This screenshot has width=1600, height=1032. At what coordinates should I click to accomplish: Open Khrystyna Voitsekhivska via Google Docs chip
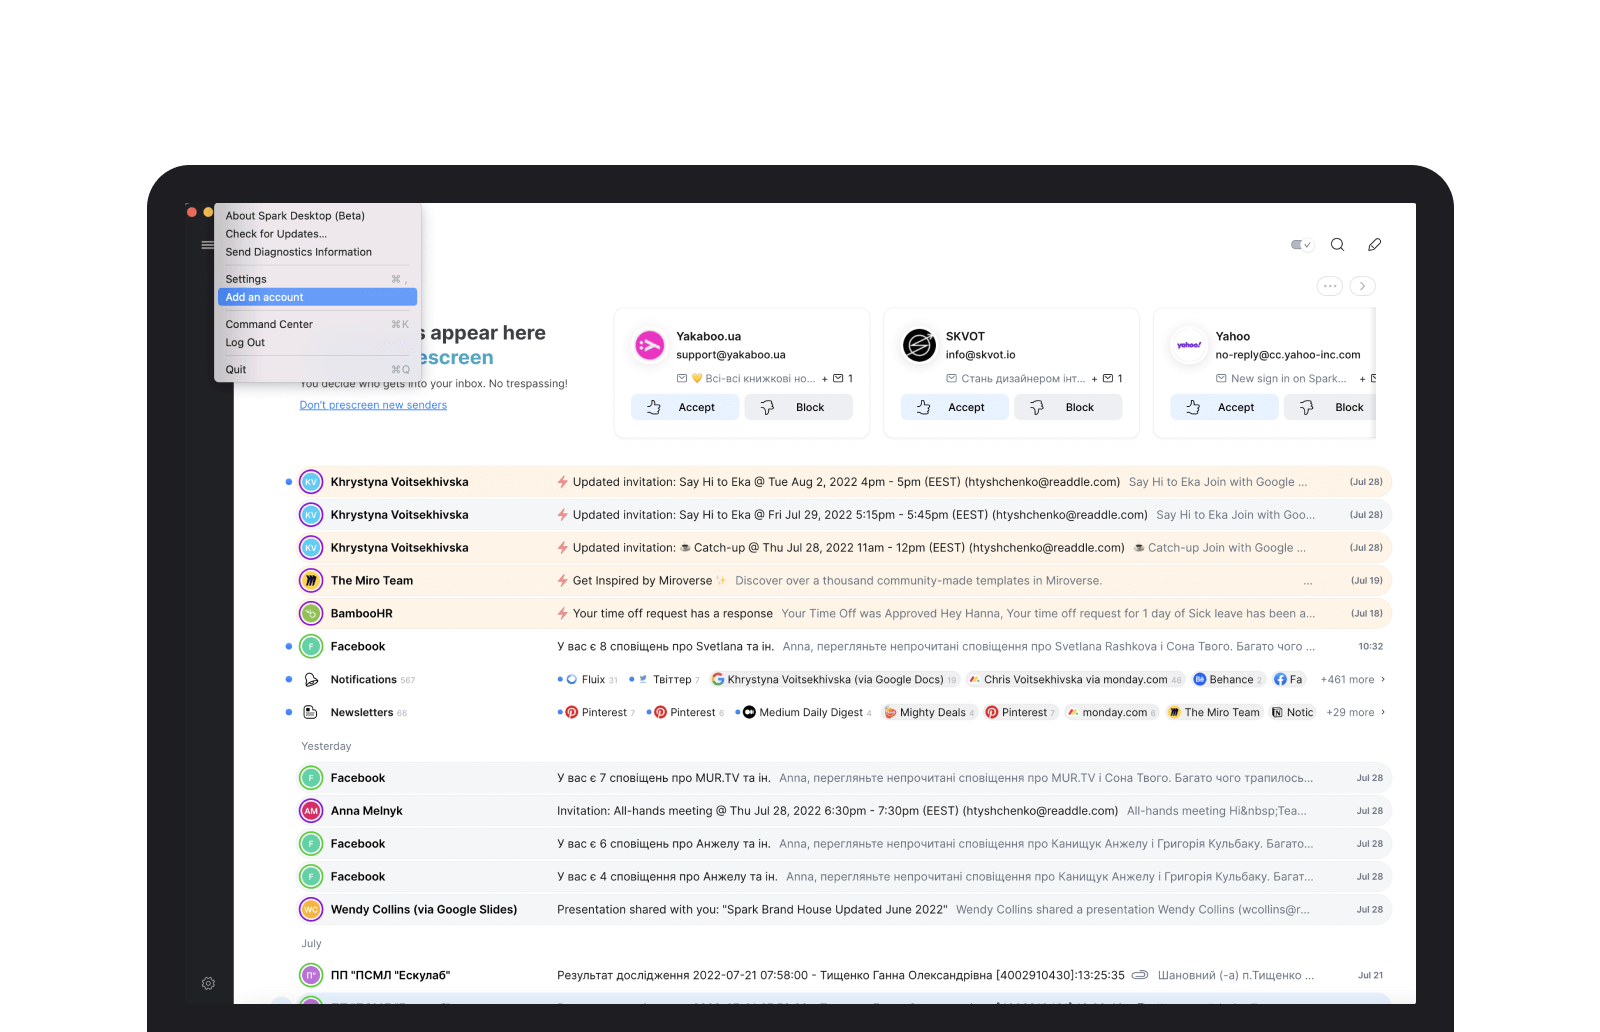click(834, 680)
